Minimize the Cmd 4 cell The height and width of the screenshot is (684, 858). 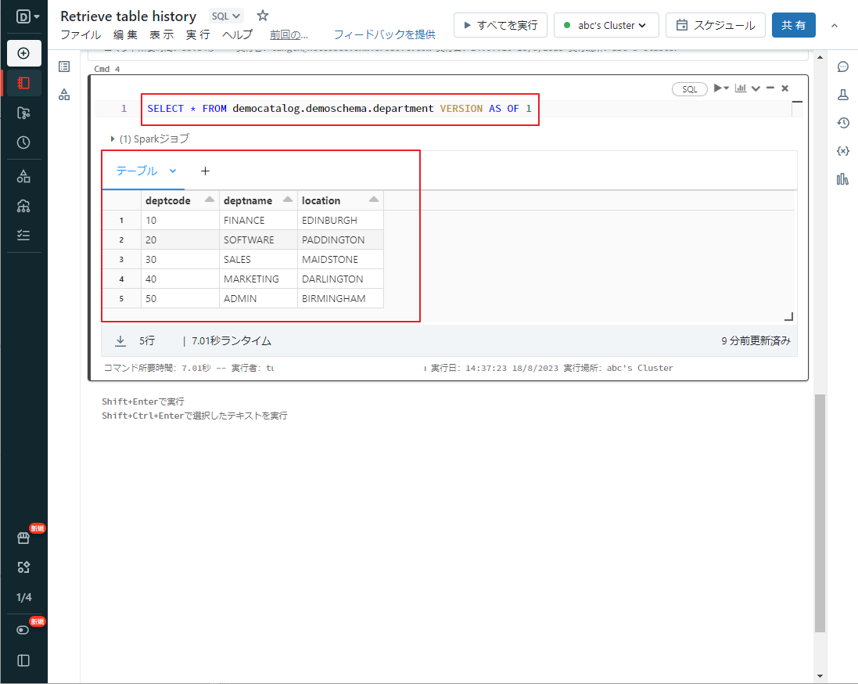(770, 89)
